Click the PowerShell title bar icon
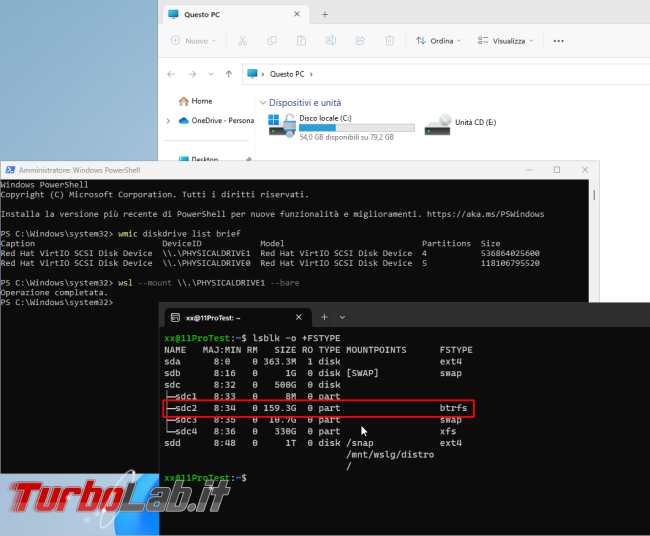The height and width of the screenshot is (536, 650). point(10,170)
